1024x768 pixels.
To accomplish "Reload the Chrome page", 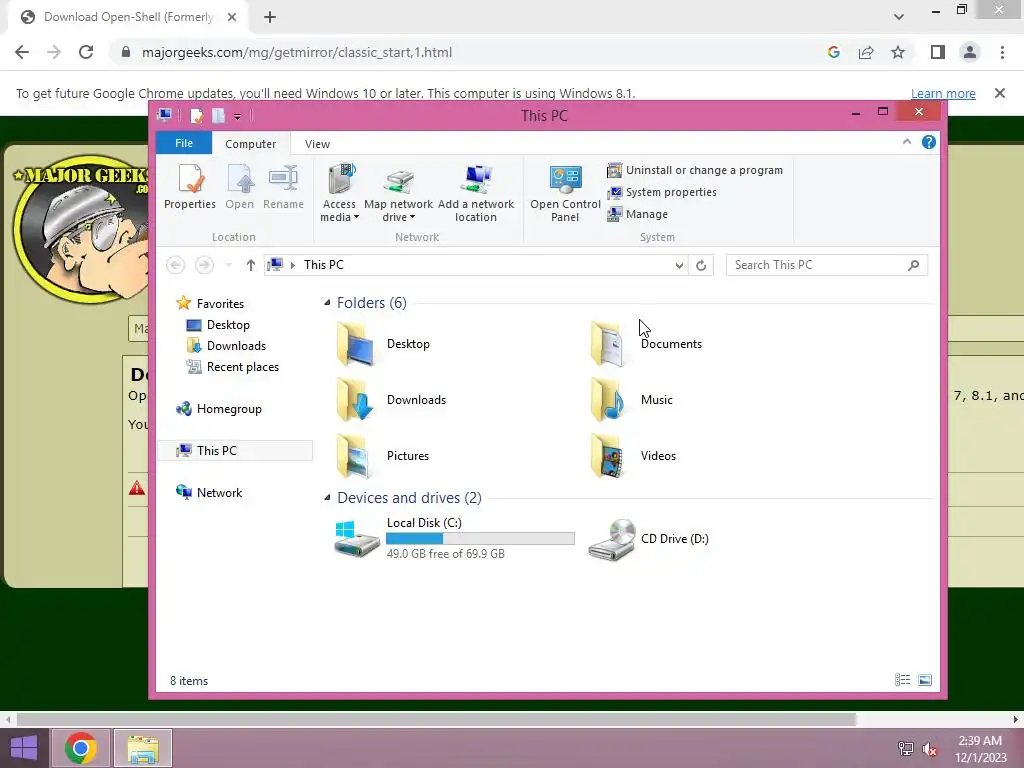I will click(86, 52).
